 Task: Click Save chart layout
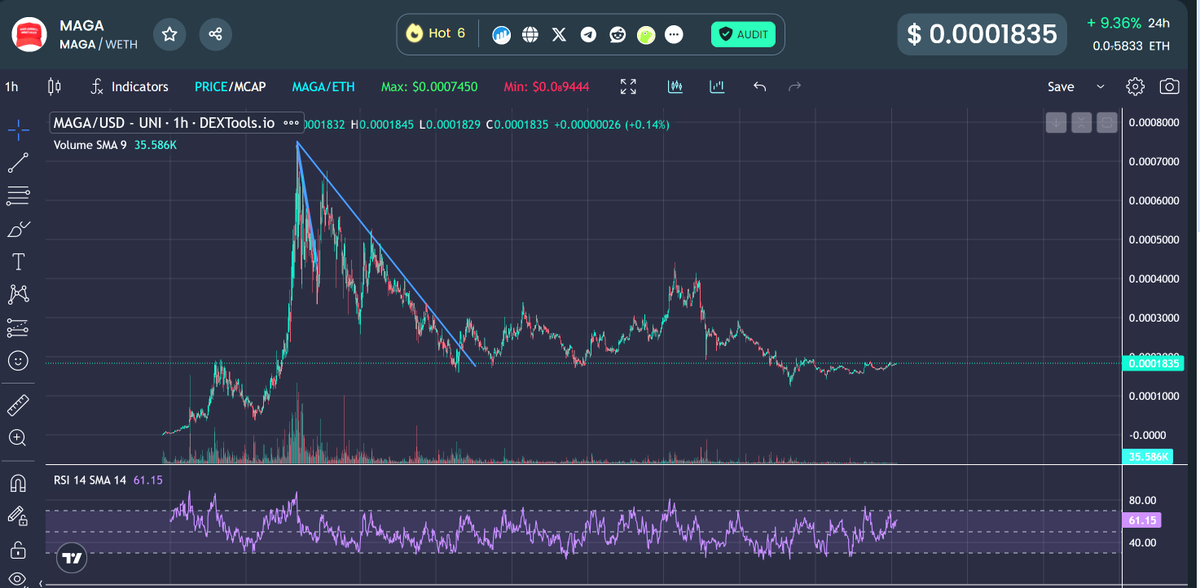pyautogui.click(x=1060, y=87)
